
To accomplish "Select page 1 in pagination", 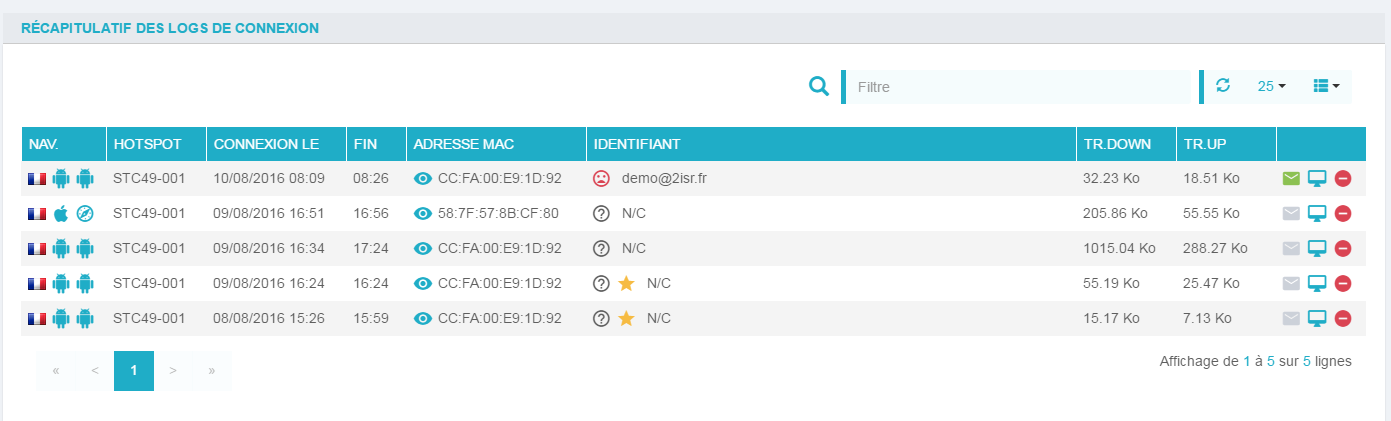I will click(x=134, y=370).
